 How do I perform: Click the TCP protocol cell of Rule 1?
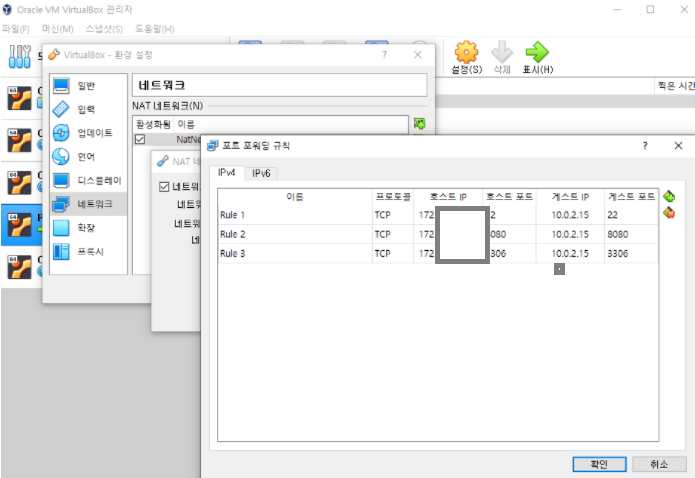click(393, 215)
